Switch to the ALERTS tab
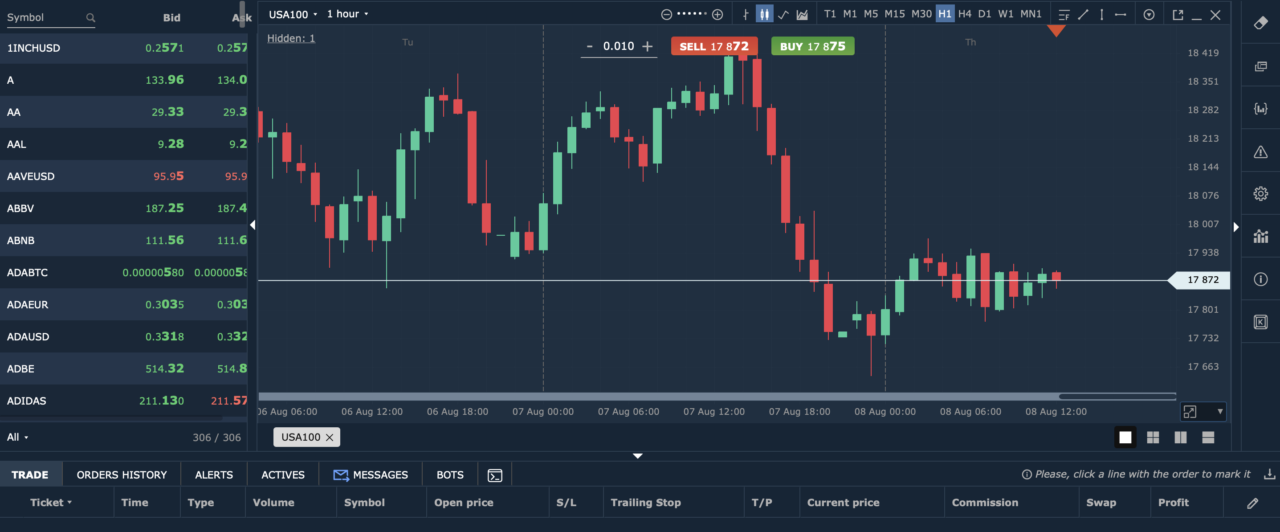This screenshot has width=1280, height=532. click(x=214, y=475)
